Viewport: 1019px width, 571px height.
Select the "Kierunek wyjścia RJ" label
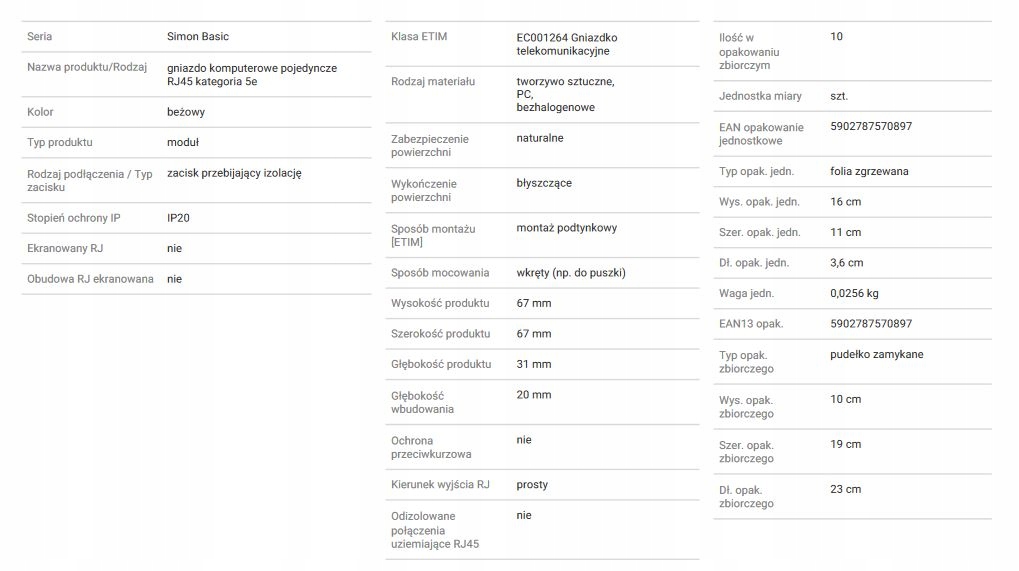[440, 485]
